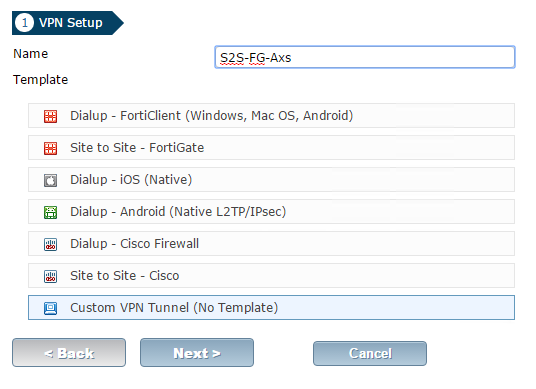Choose Dialup - Cisco Firewall template

(x=271, y=243)
